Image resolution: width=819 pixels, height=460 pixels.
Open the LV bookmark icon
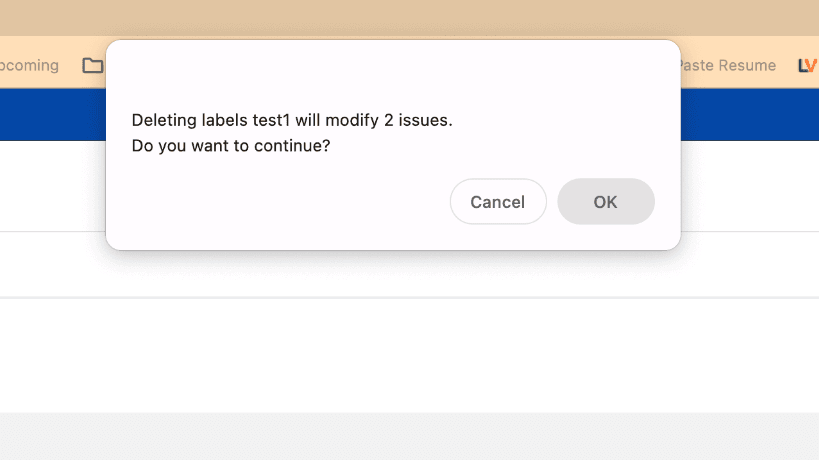click(807, 66)
